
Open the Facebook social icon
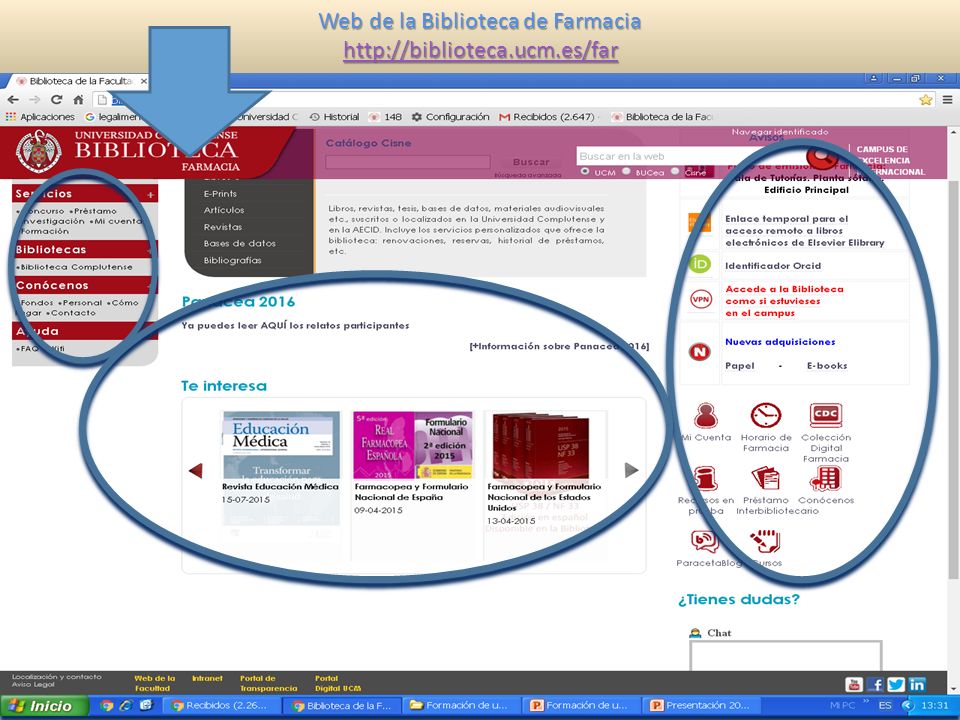point(876,684)
